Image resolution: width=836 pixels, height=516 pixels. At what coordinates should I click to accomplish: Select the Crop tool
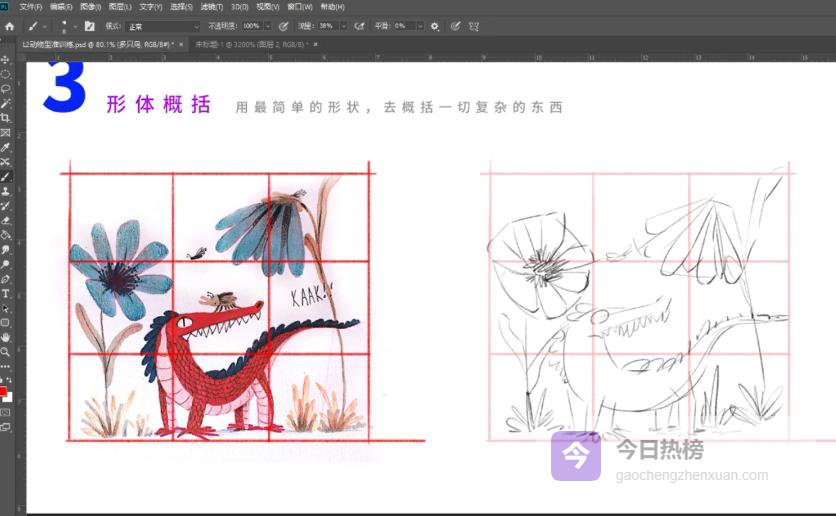(6, 118)
